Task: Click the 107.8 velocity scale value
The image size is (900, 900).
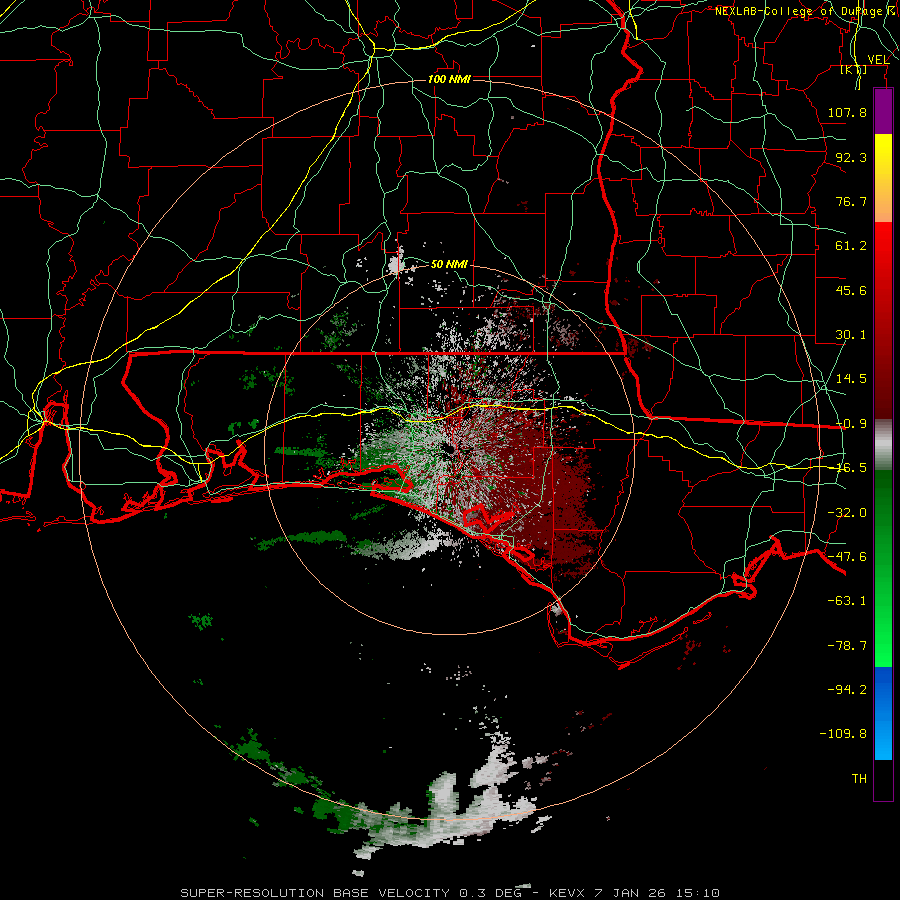Action: coord(847,112)
